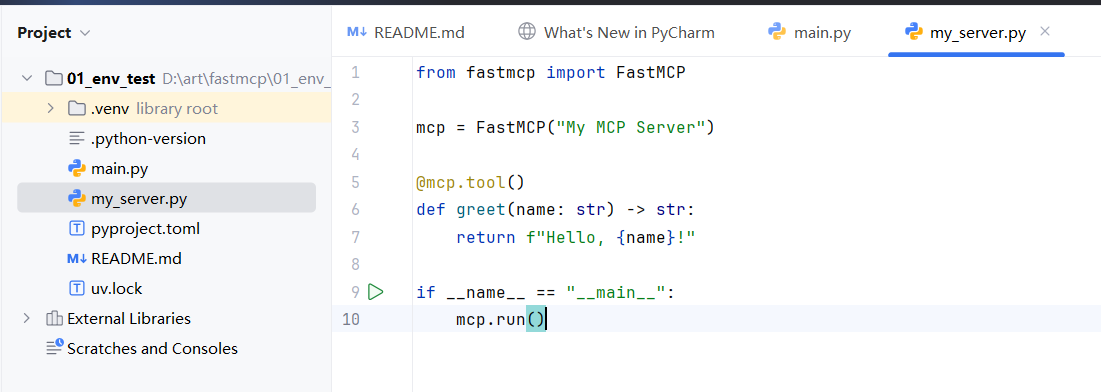This screenshot has width=1101, height=392.
Task: Click the "My MCP Server" string
Action: click(631, 127)
